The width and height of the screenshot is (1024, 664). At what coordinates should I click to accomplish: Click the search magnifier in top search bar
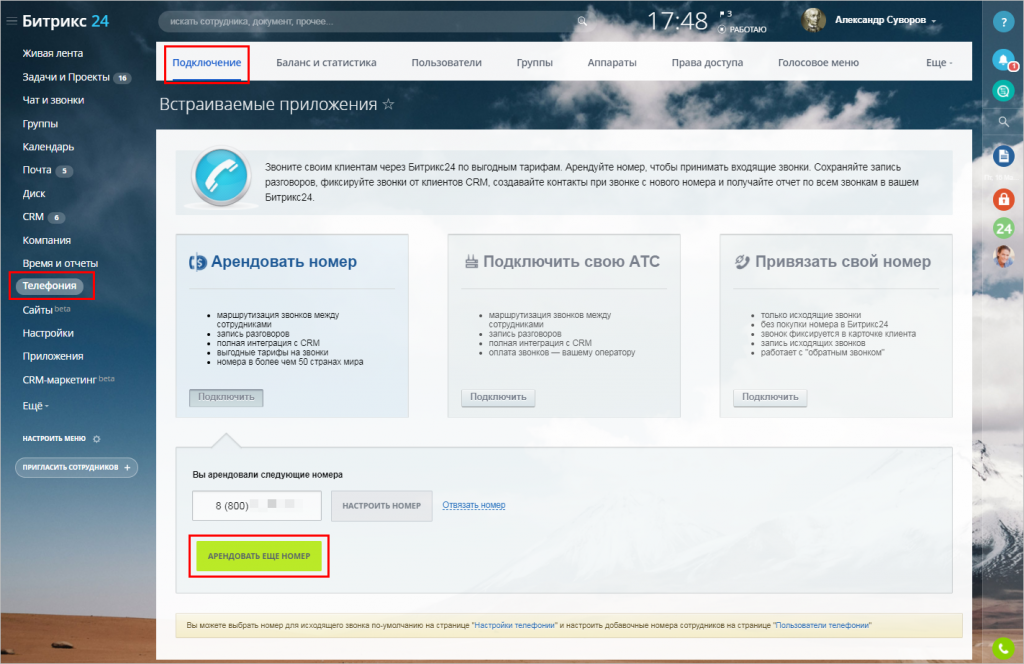coord(582,22)
